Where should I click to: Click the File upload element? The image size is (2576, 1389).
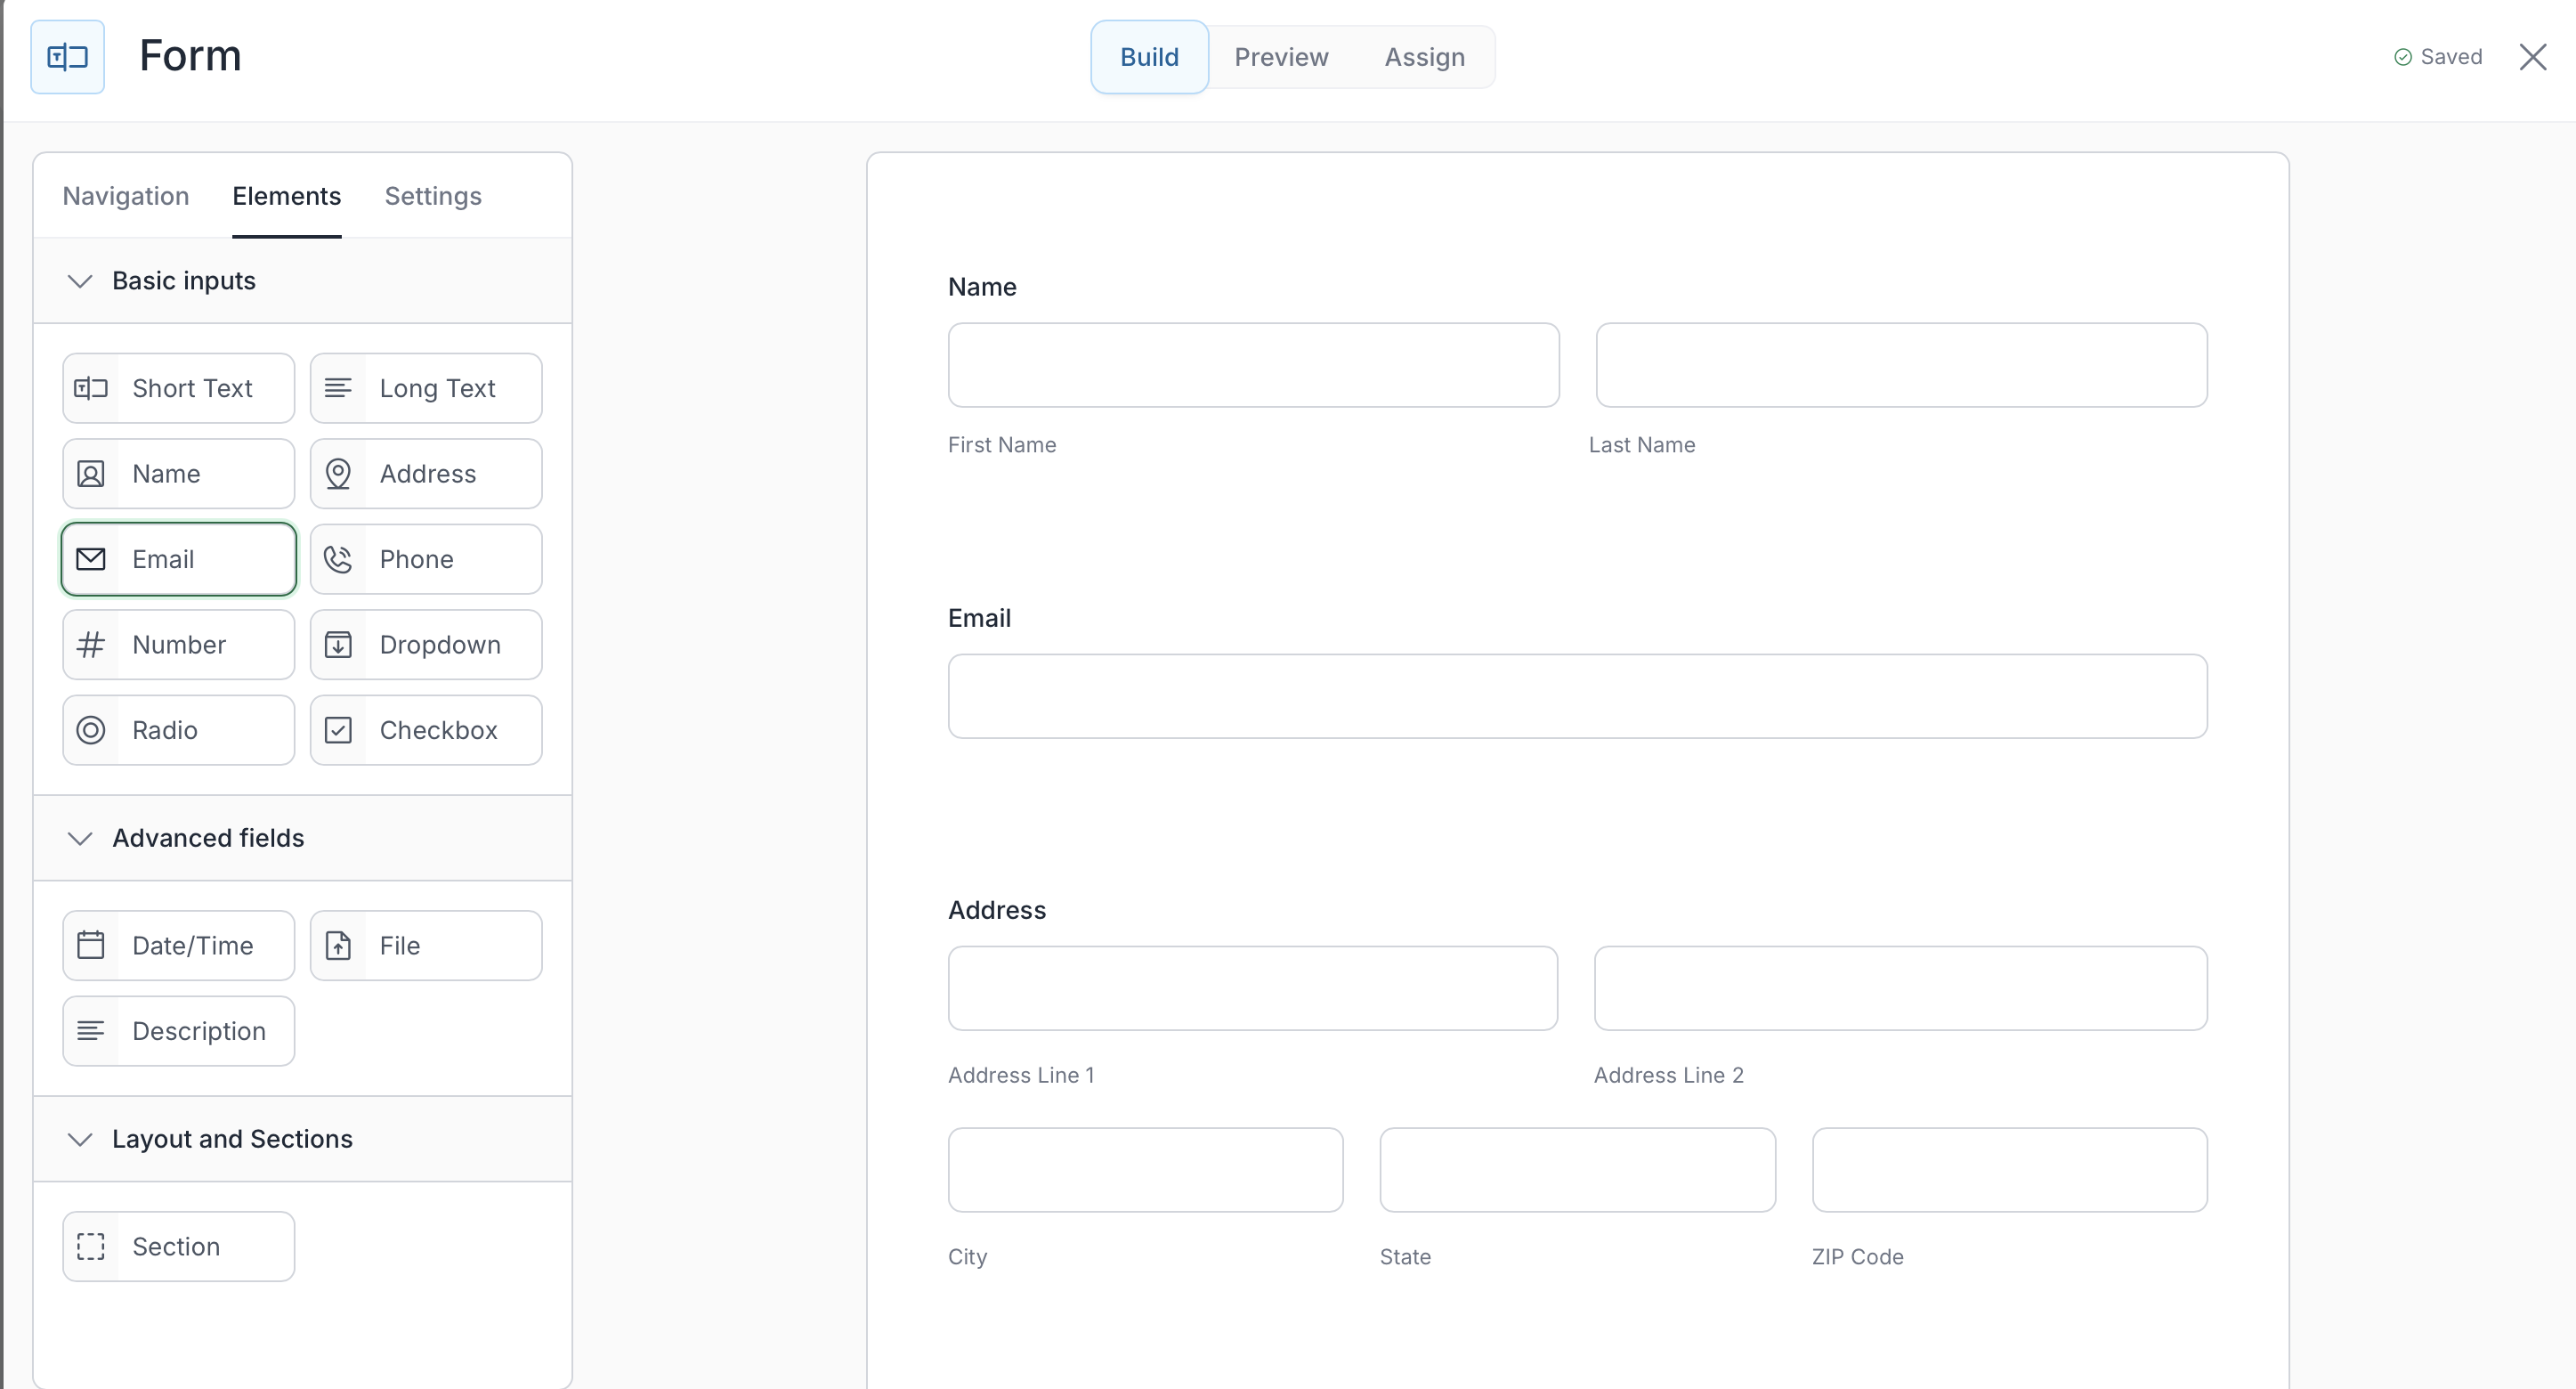(x=426, y=945)
